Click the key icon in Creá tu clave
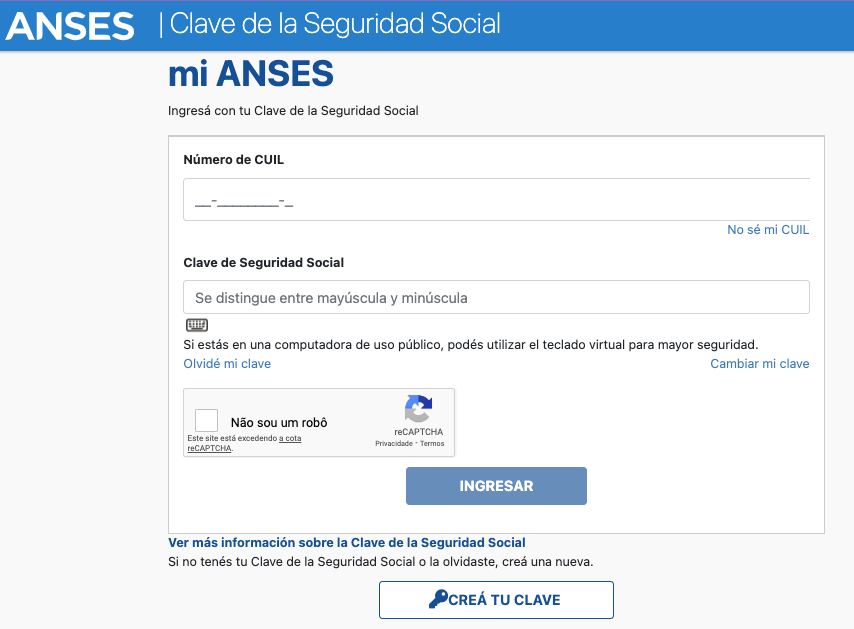 click(438, 599)
